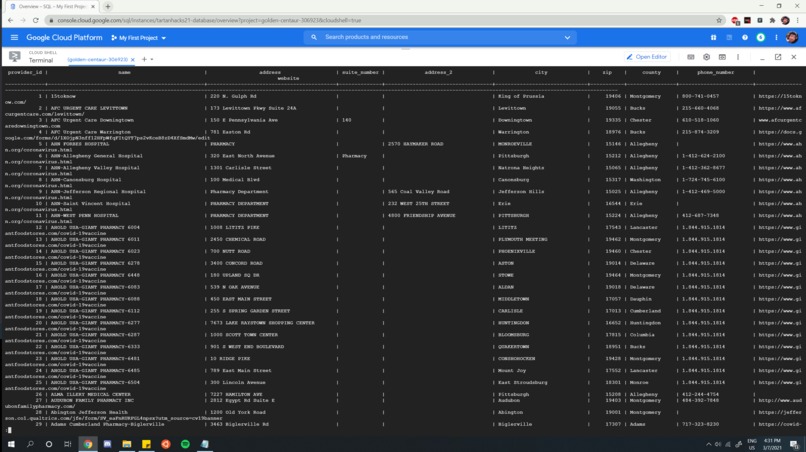The image size is (806, 452).
Task: Click the 'PLYMOUTH MEETING' city cell
Action: point(522,240)
